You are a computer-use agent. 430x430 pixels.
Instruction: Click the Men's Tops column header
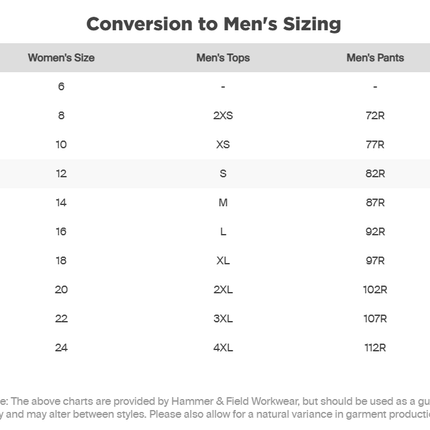223,58
